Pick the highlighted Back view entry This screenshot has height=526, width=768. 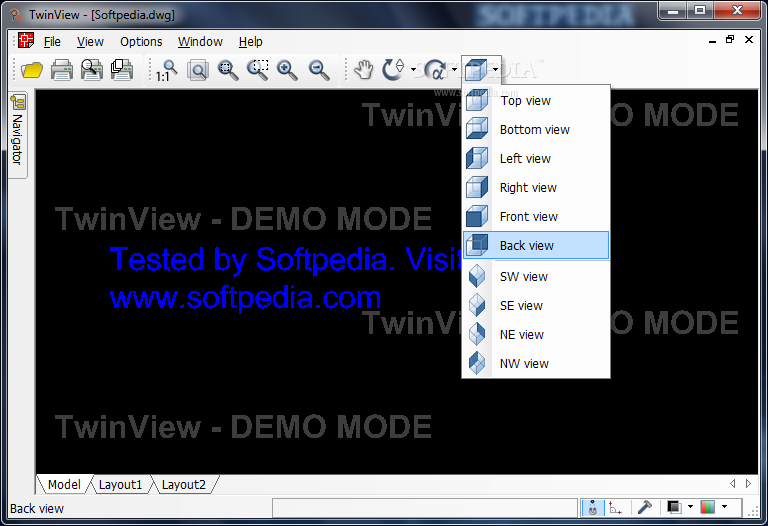[536, 245]
